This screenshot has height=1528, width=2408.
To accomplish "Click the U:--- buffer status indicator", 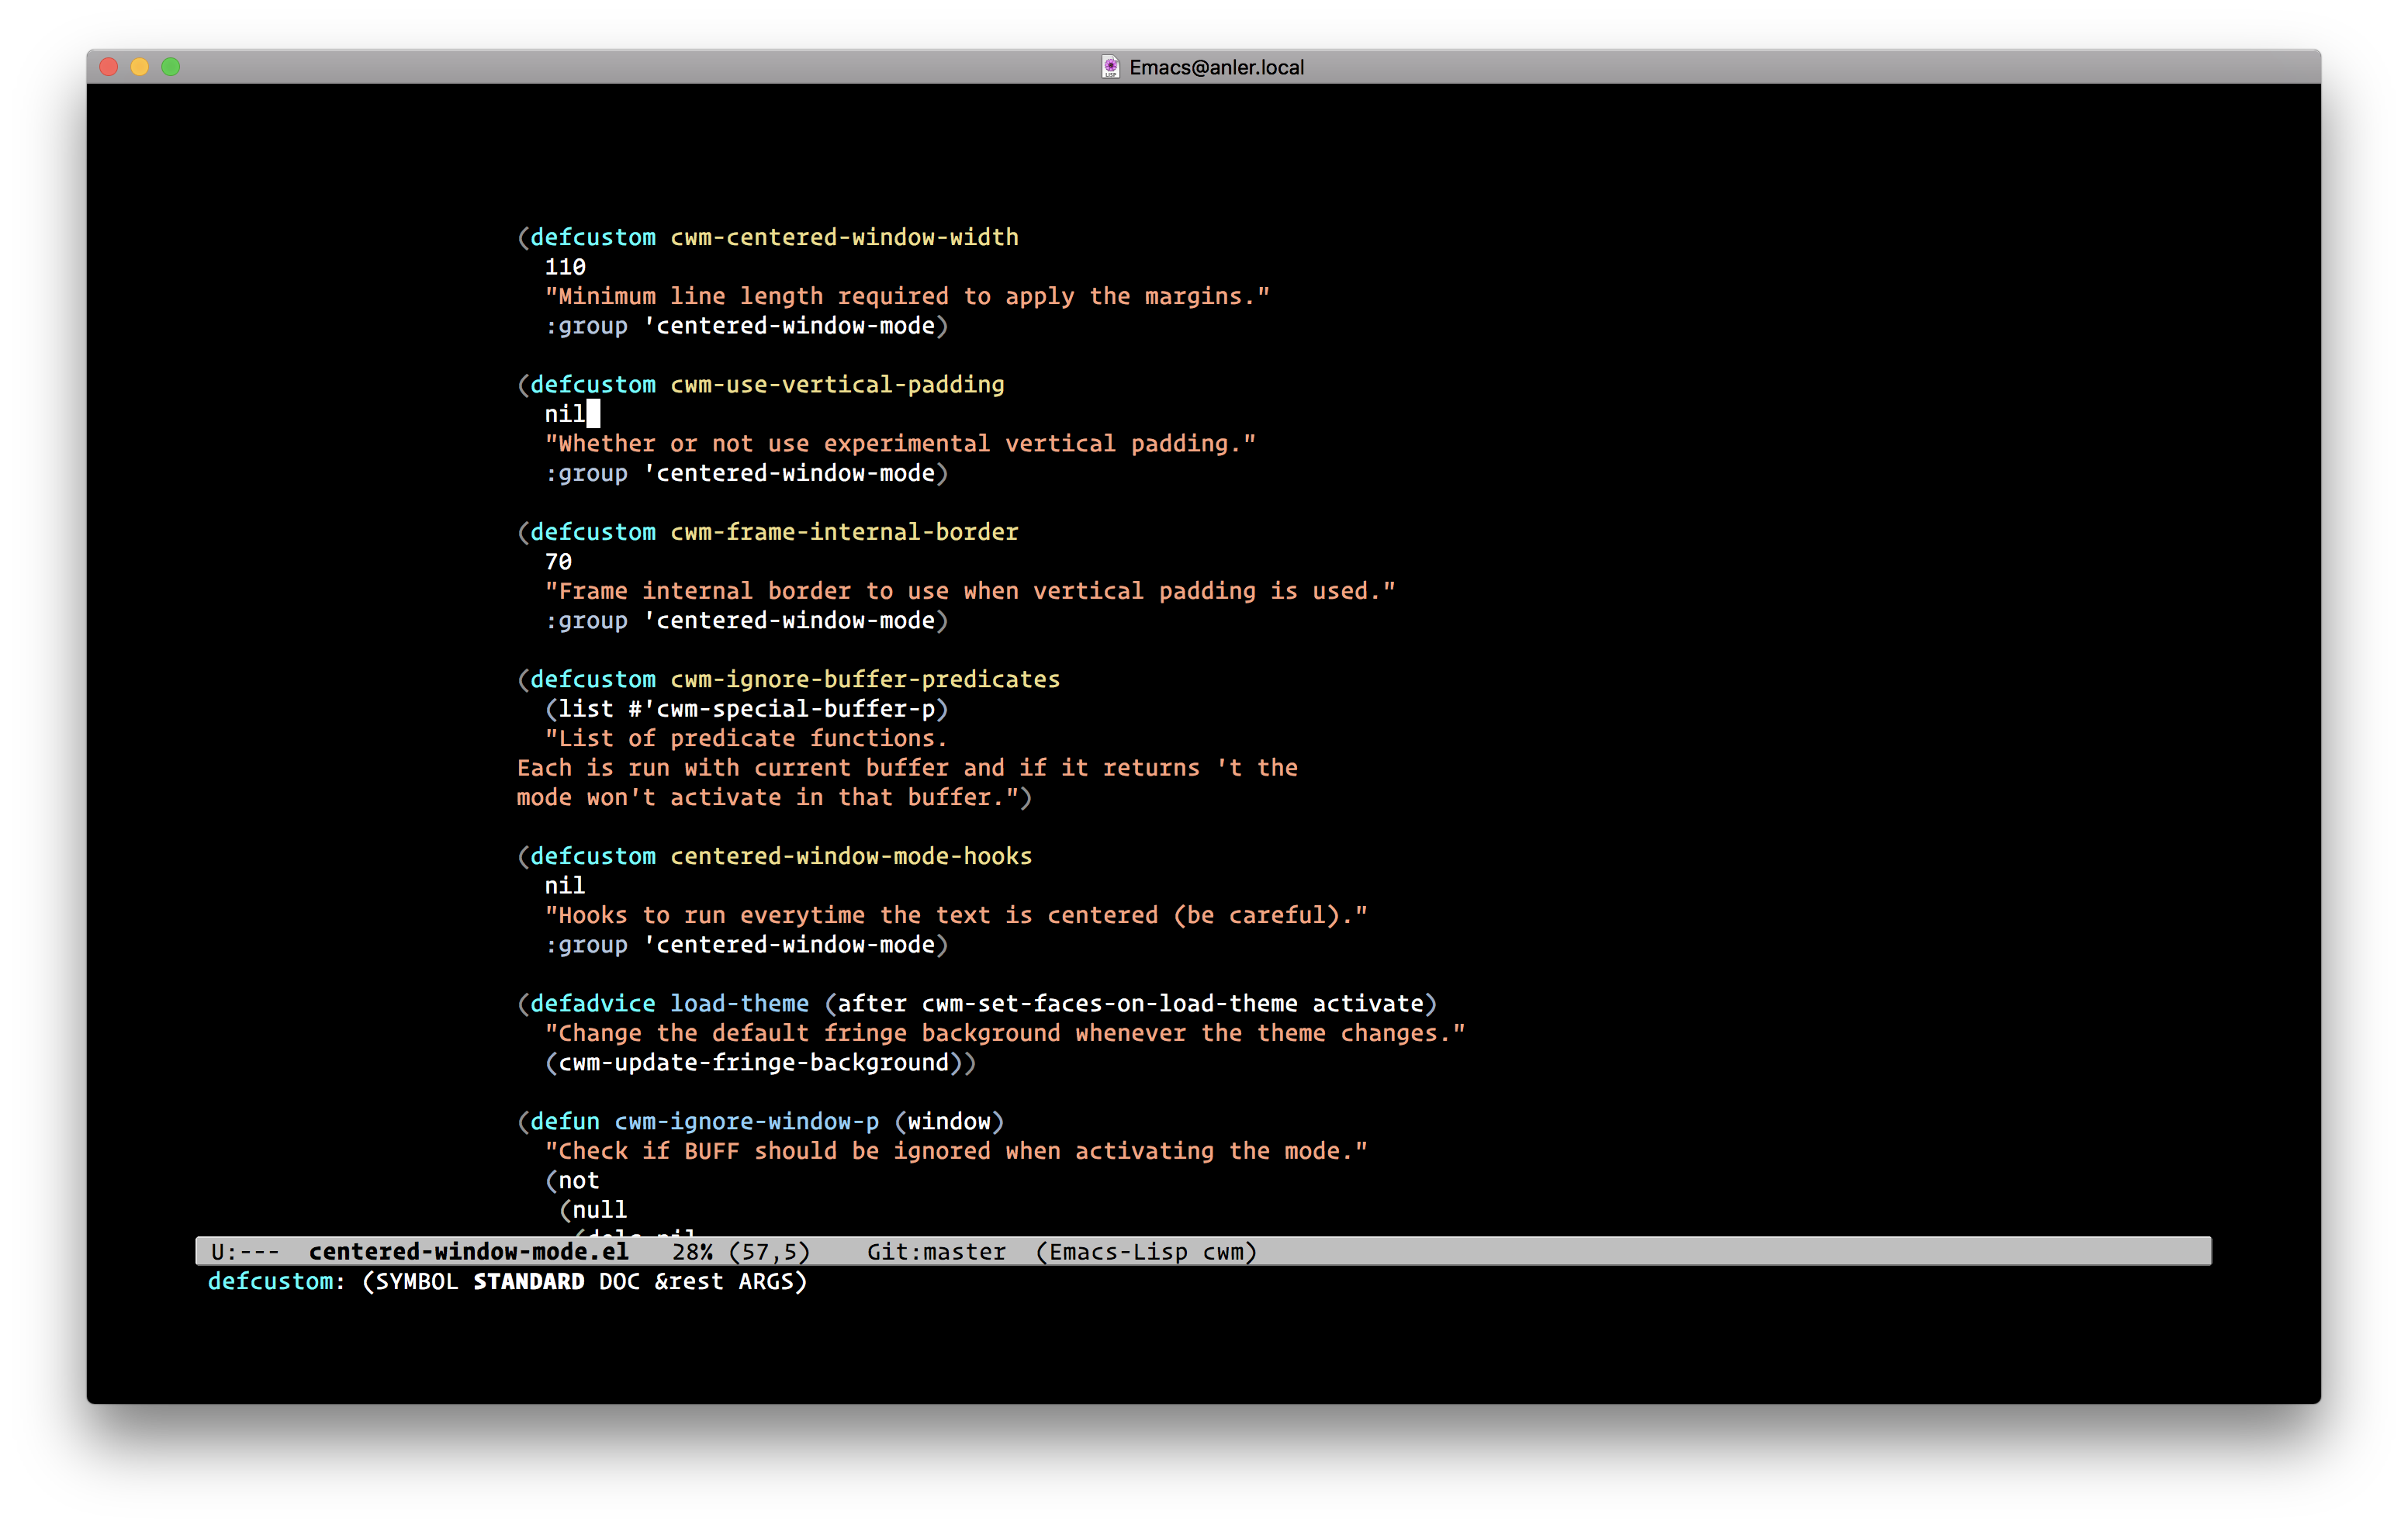I will click(x=245, y=1251).
